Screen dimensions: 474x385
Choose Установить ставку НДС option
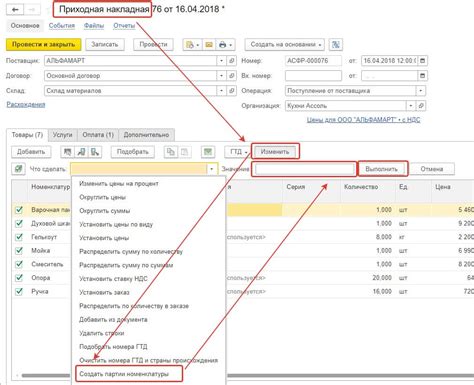point(113,279)
